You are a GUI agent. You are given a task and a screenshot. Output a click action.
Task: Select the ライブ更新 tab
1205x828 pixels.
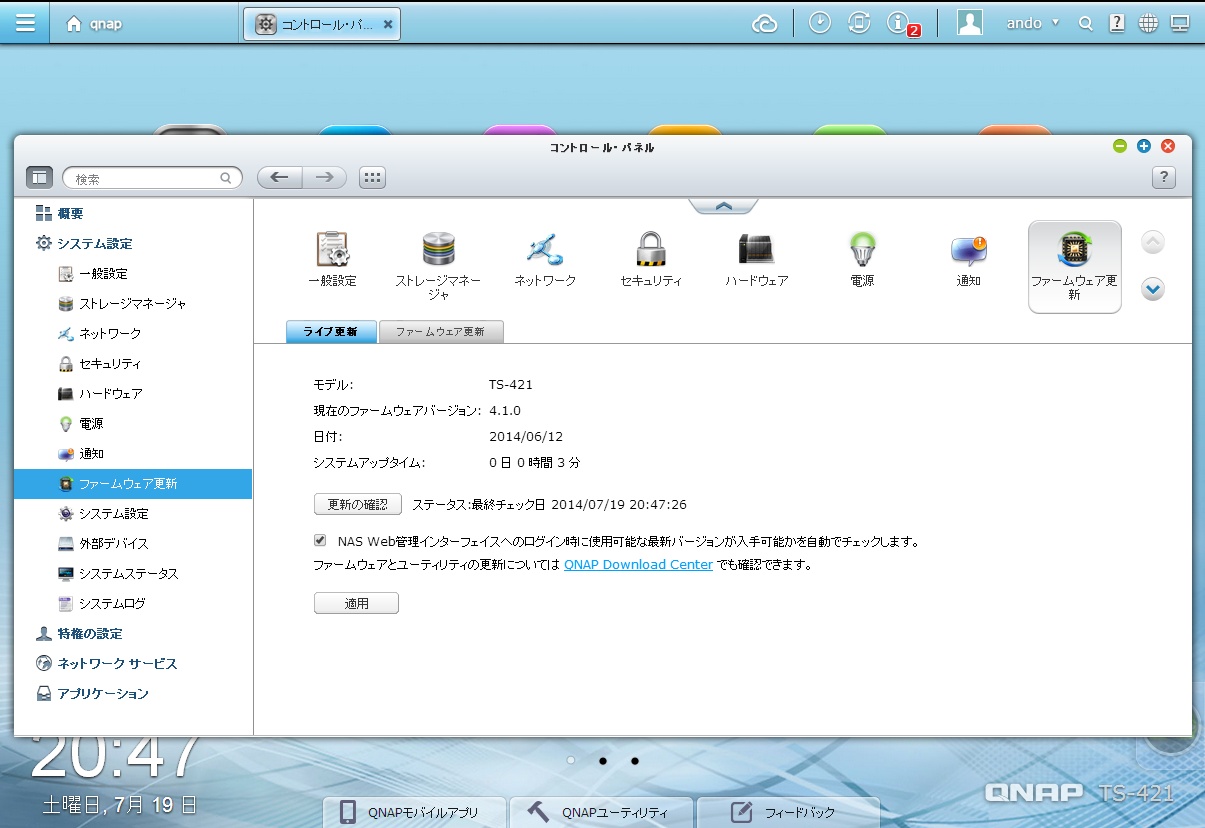pos(331,332)
